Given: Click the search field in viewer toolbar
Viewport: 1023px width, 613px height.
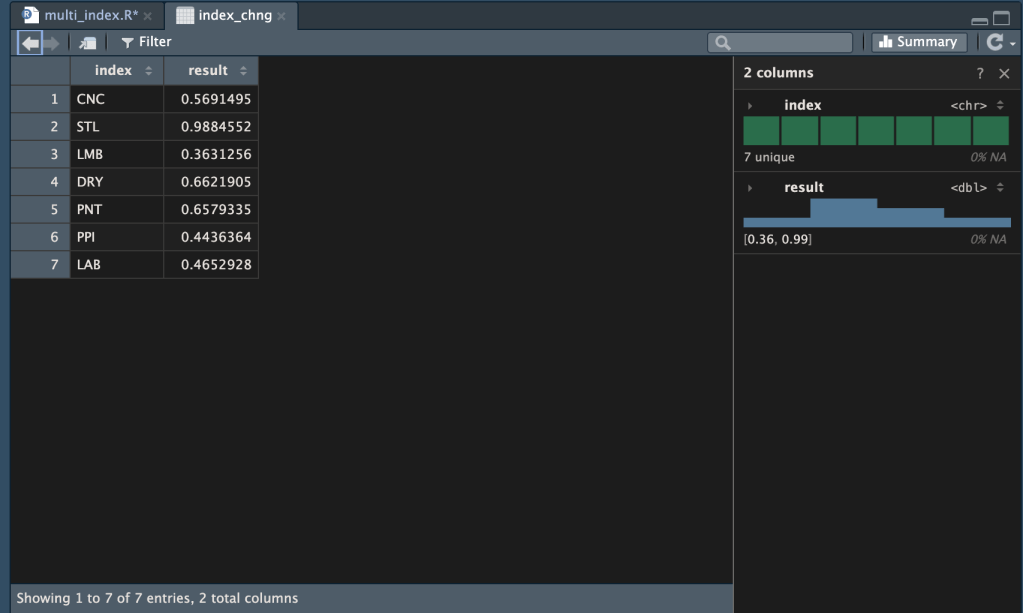Looking at the screenshot, I should (780, 42).
